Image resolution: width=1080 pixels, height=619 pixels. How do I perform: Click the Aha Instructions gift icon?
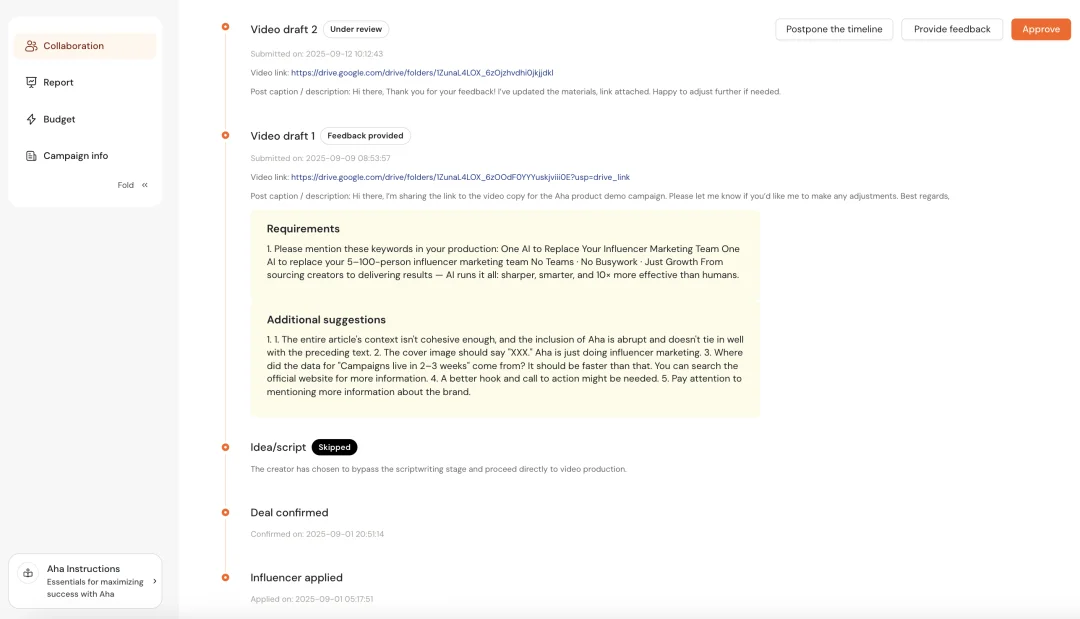pyautogui.click(x=28, y=574)
